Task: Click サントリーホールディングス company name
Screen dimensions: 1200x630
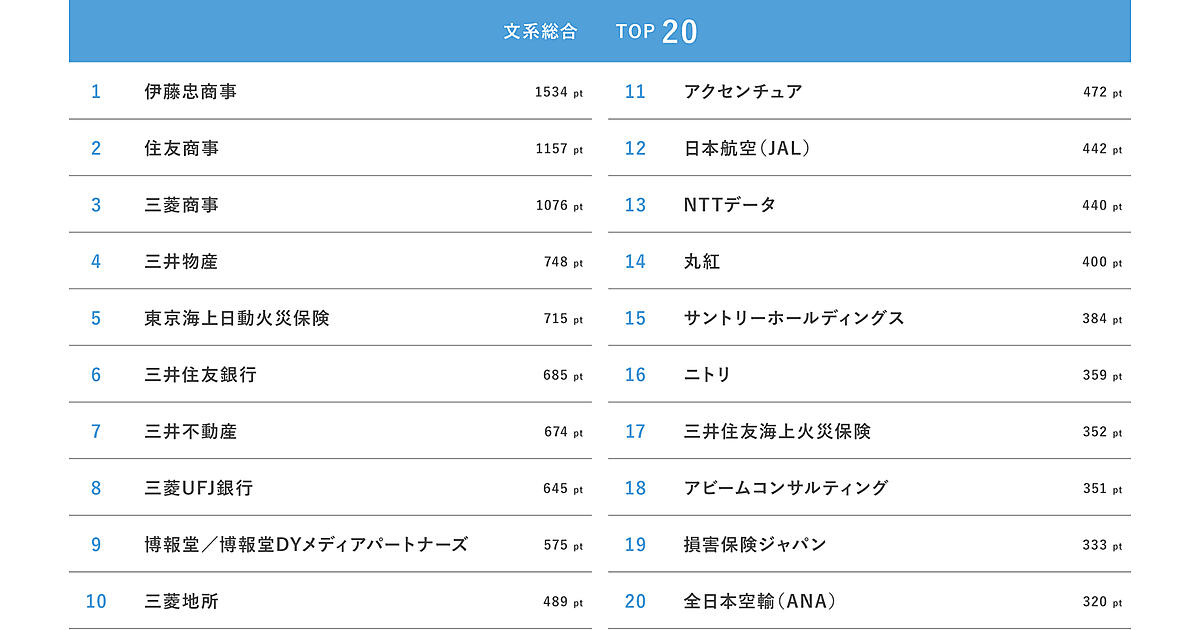Action: click(x=794, y=318)
